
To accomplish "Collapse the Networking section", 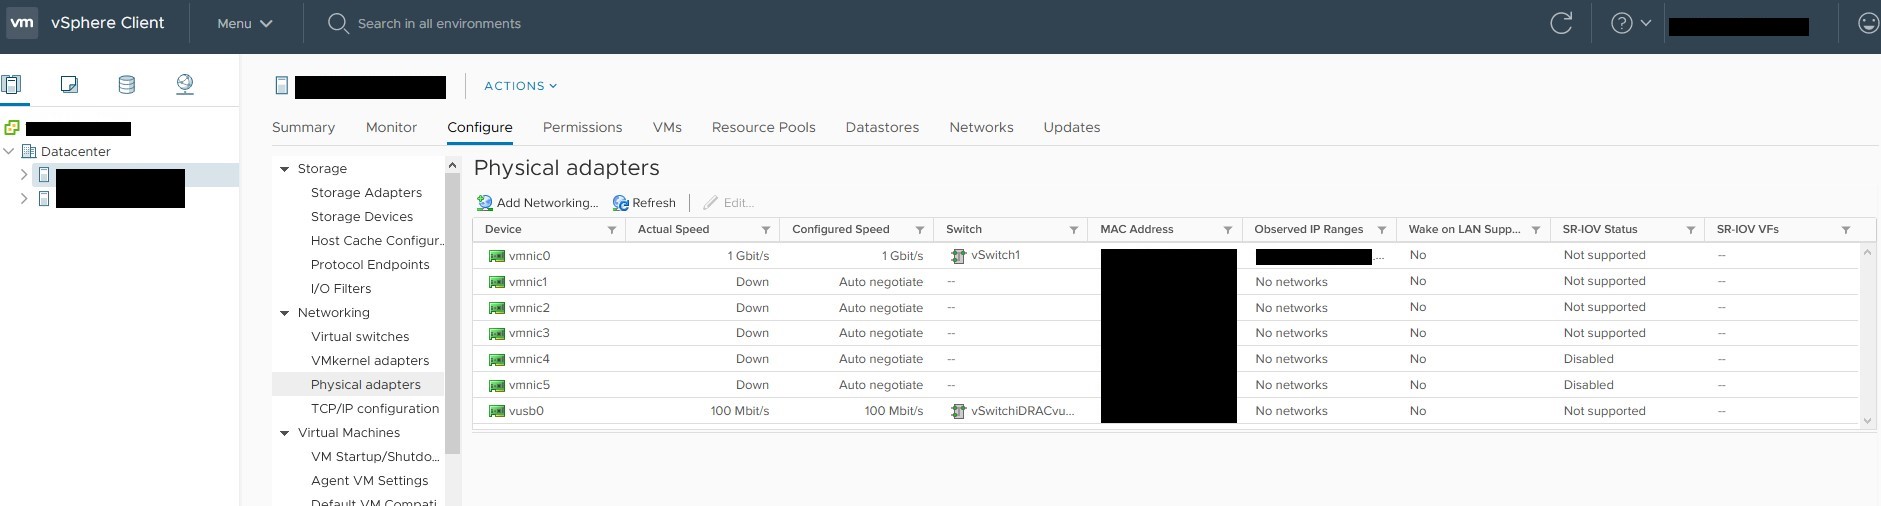I will point(285,313).
